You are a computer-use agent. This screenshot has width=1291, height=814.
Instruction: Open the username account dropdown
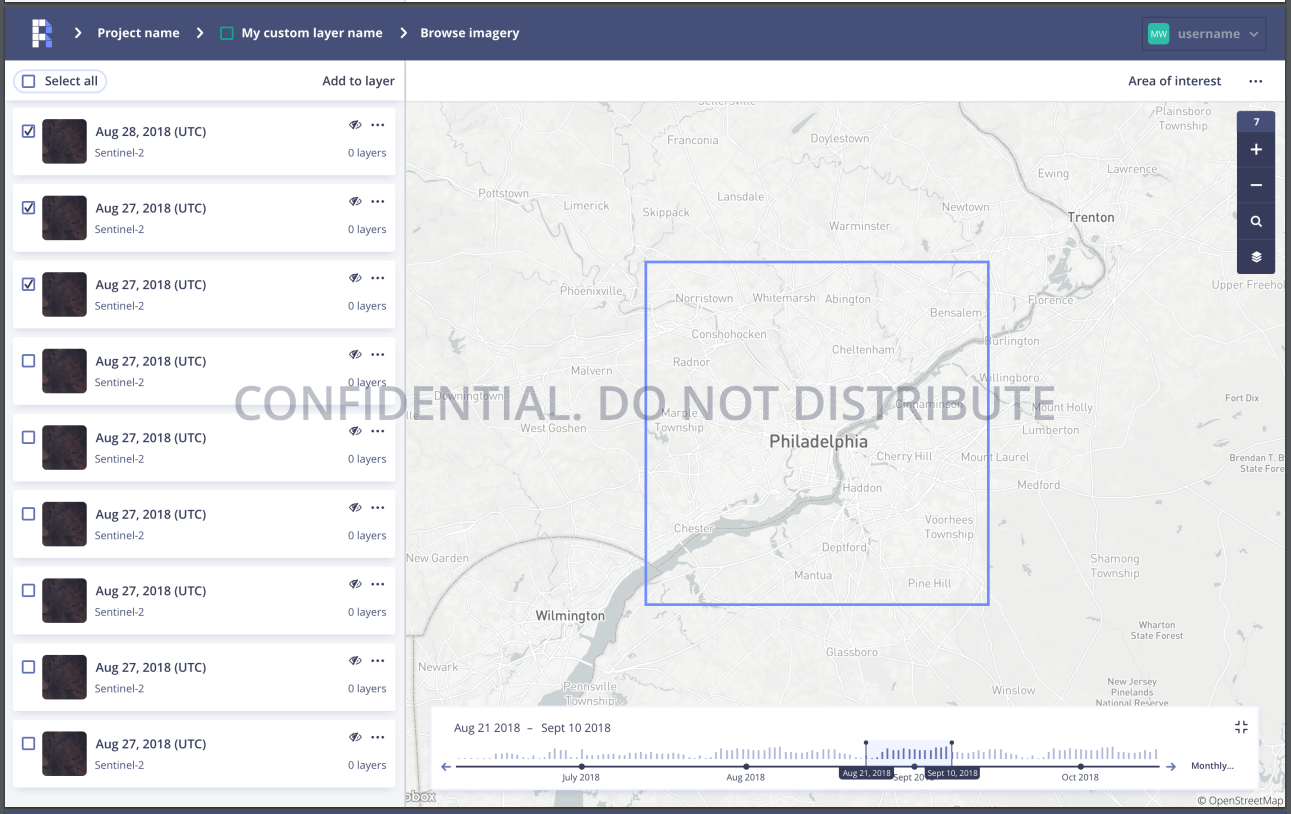[x=1205, y=34]
